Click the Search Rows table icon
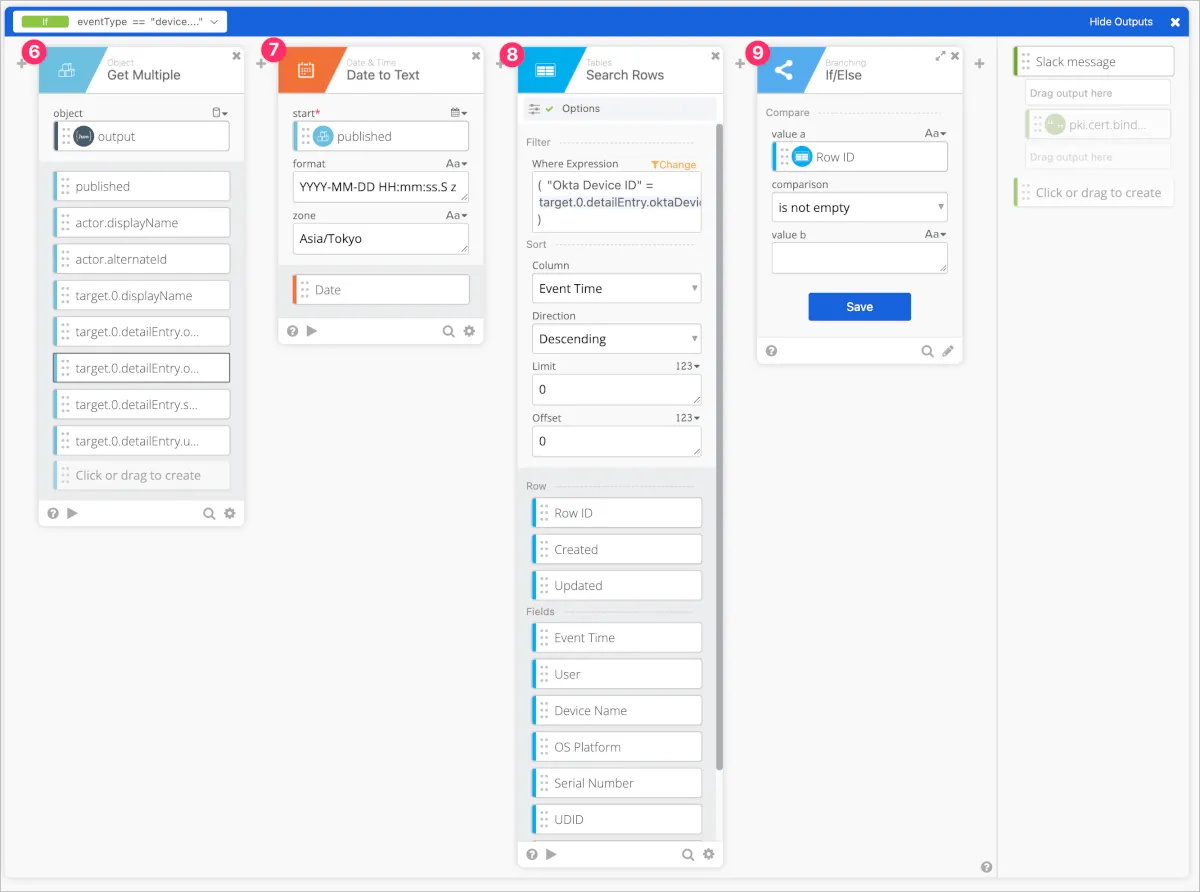This screenshot has height=892, width=1200. point(545,70)
